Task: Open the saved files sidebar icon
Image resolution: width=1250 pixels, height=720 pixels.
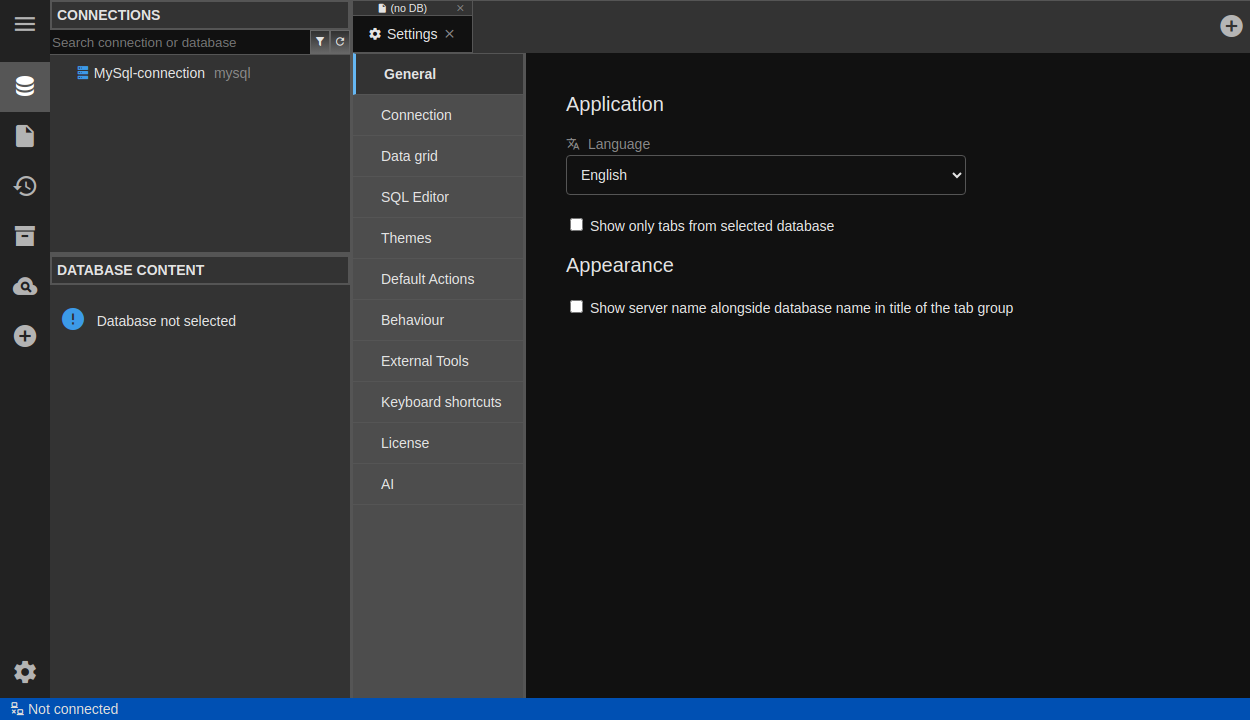Action: 25,136
